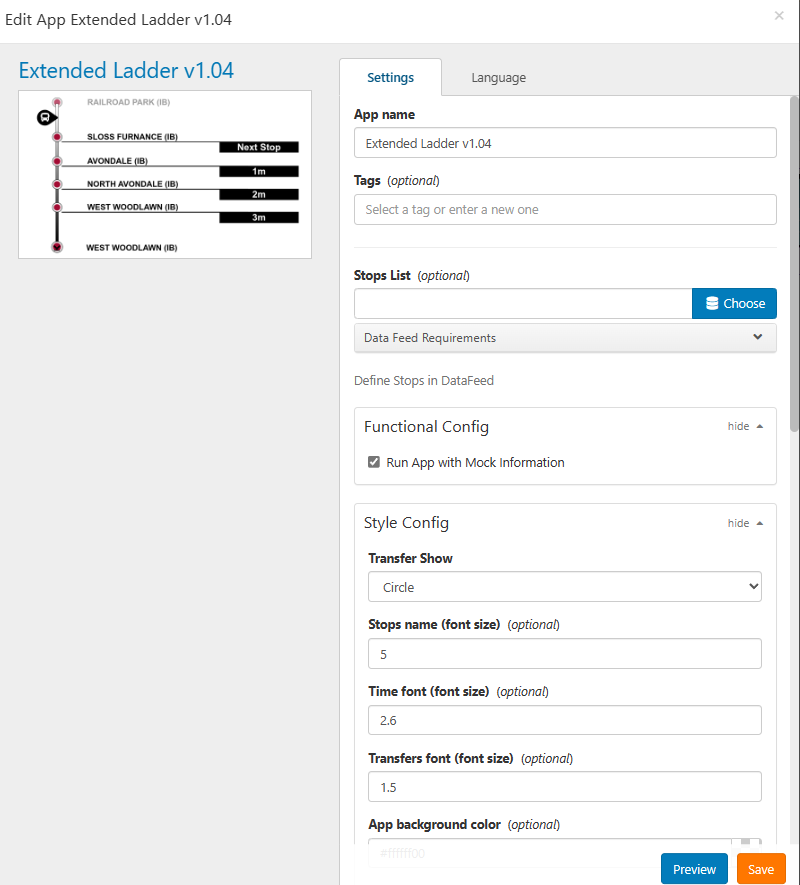The height and width of the screenshot is (885, 800).
Task: Click the orange Save button
Action: (x=761, y=869)
